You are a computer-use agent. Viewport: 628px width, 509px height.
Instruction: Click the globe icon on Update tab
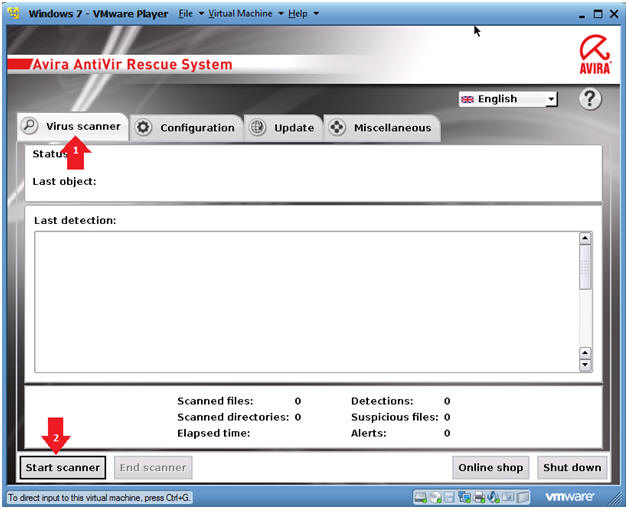258,127
